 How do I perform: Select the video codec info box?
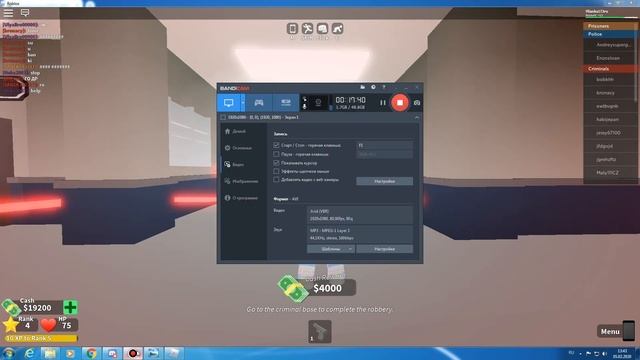[x=360, y=215]
